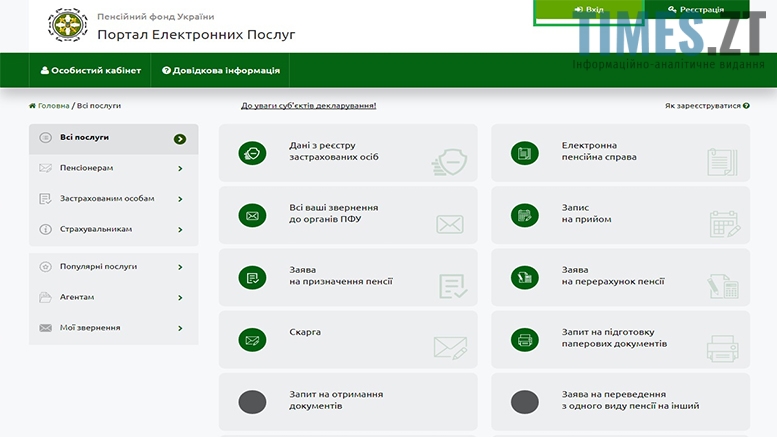Click the pension application round icon

pyautogui.click(x=252, y=277)
